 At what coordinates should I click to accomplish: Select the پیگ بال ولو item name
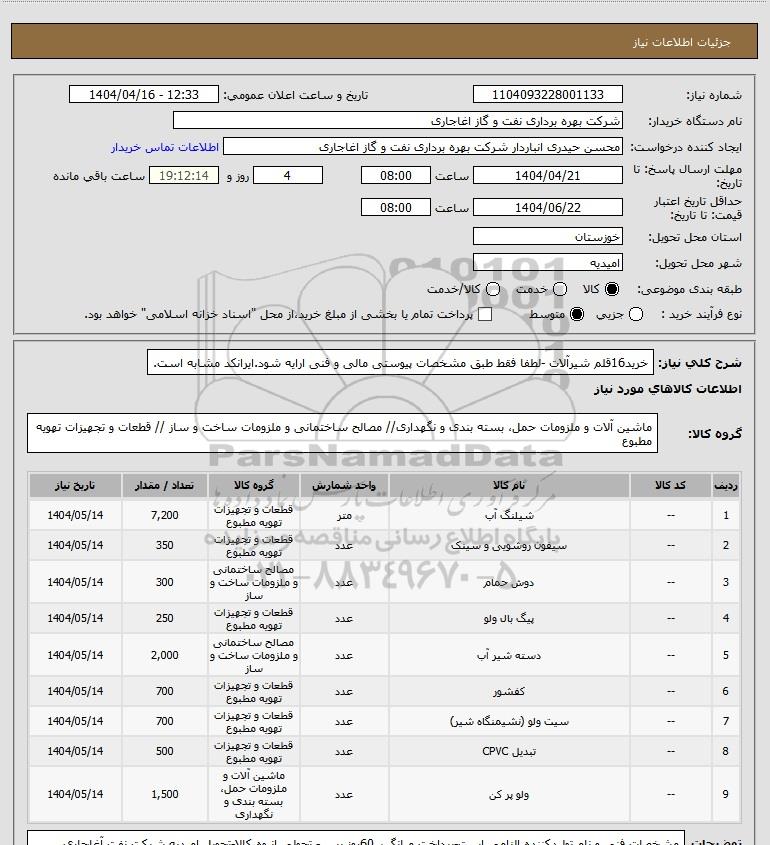509,619
